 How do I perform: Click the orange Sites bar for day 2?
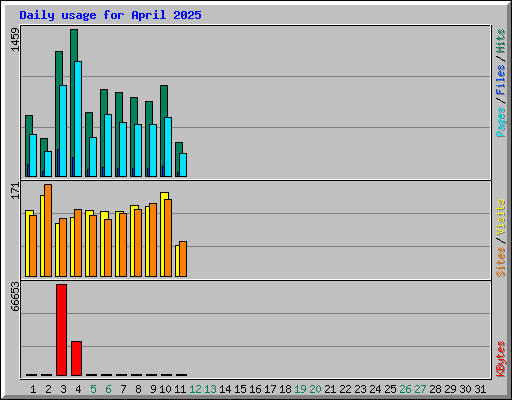tap(48, 230)
